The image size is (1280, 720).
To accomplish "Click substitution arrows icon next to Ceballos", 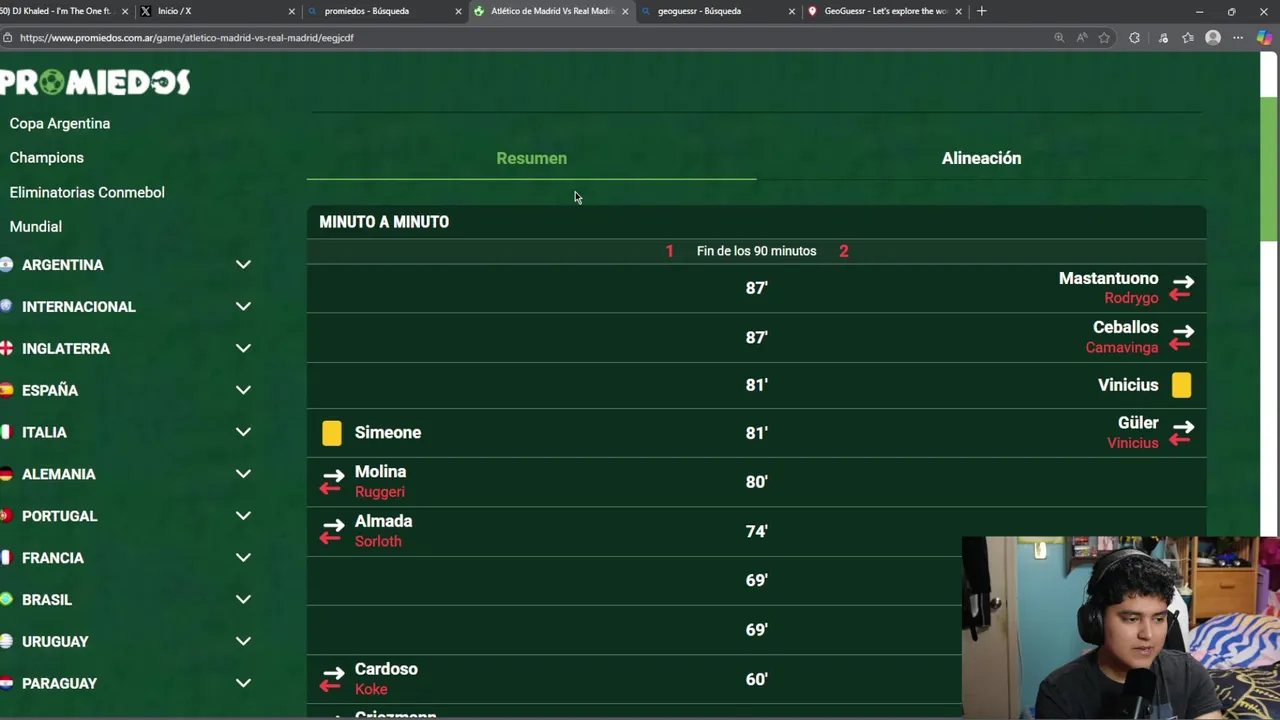I will coord(1182,337).
